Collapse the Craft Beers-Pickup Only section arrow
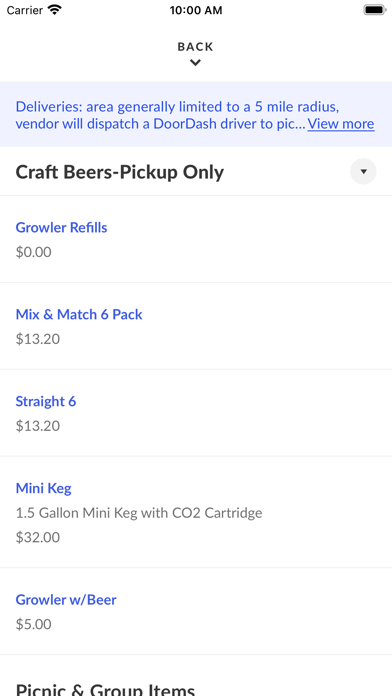The height and width of the screenshot is (696, 392). click(x=363, y=171)
